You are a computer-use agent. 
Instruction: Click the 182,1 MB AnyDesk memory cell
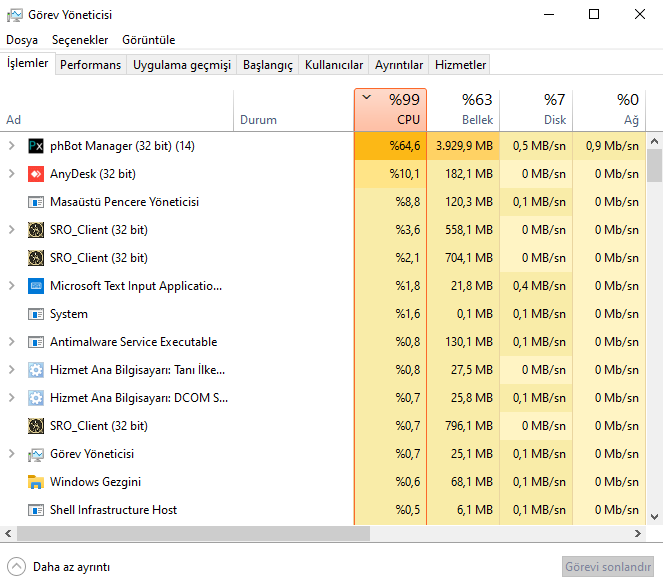click(x=463, y=174)
